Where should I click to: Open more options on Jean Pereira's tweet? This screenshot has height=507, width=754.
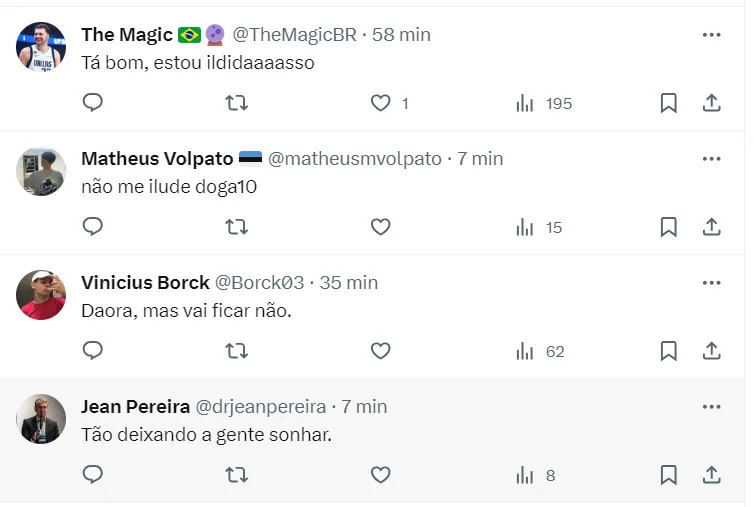tap(712, 407)
